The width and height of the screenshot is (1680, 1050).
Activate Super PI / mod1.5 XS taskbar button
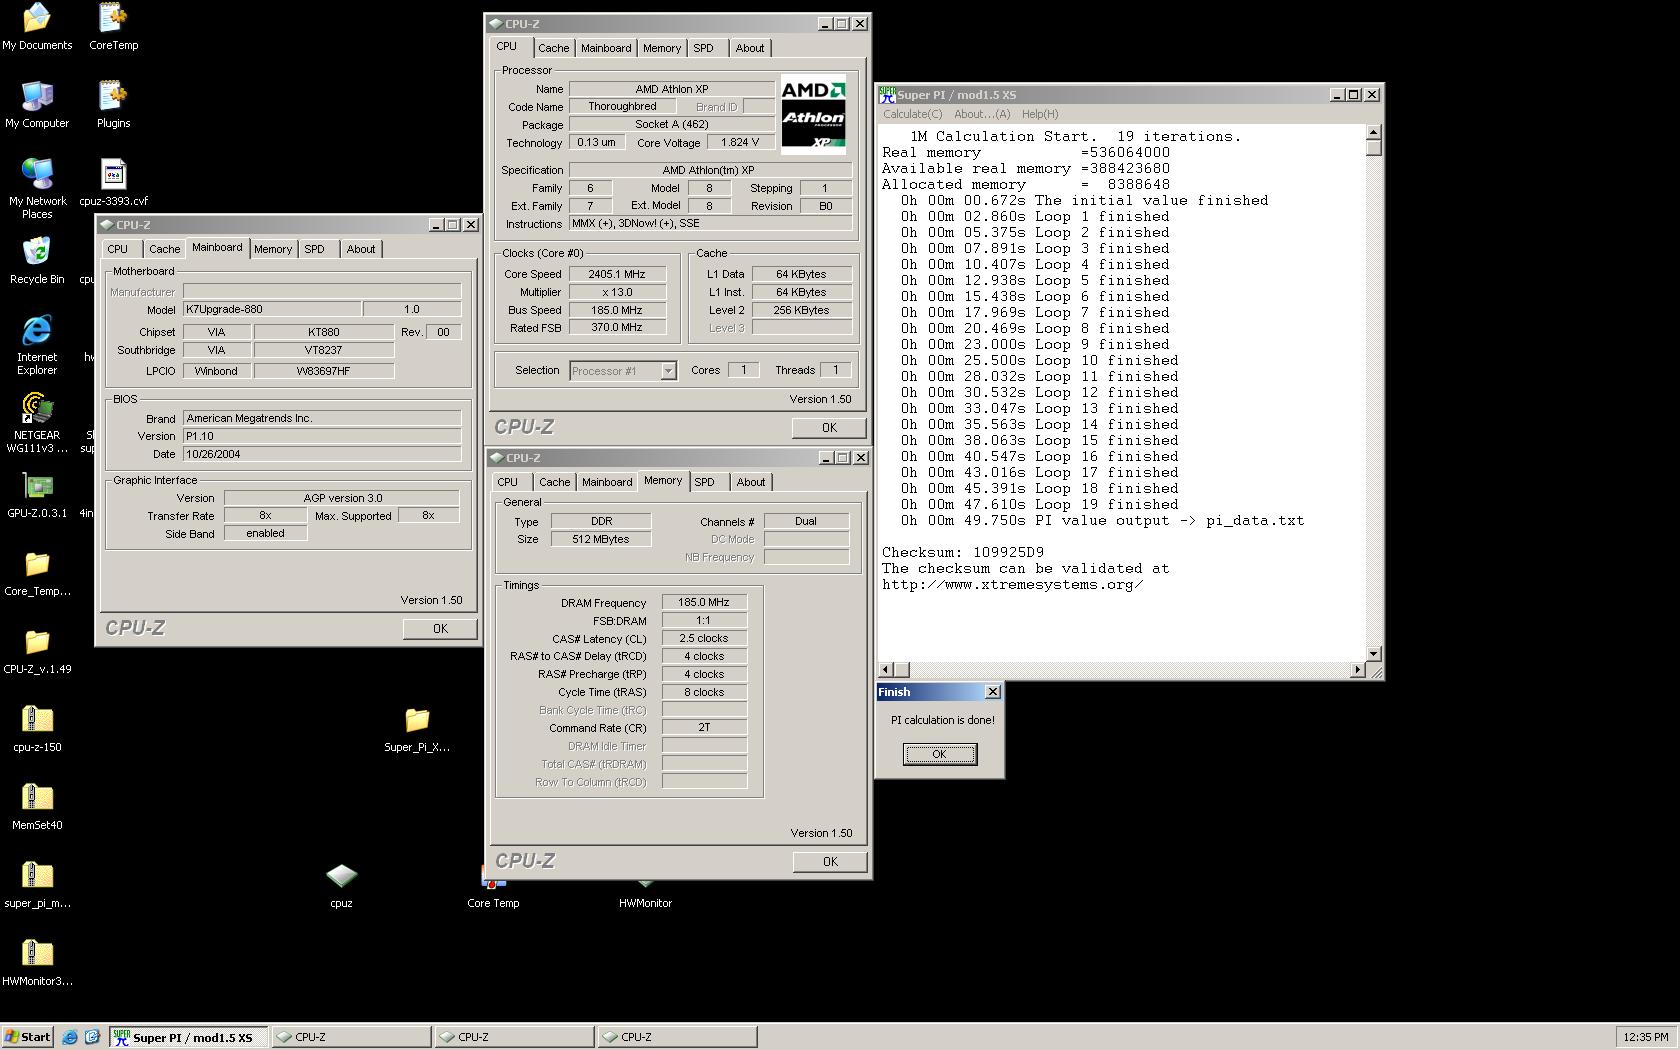click(x=189, y=1037)
